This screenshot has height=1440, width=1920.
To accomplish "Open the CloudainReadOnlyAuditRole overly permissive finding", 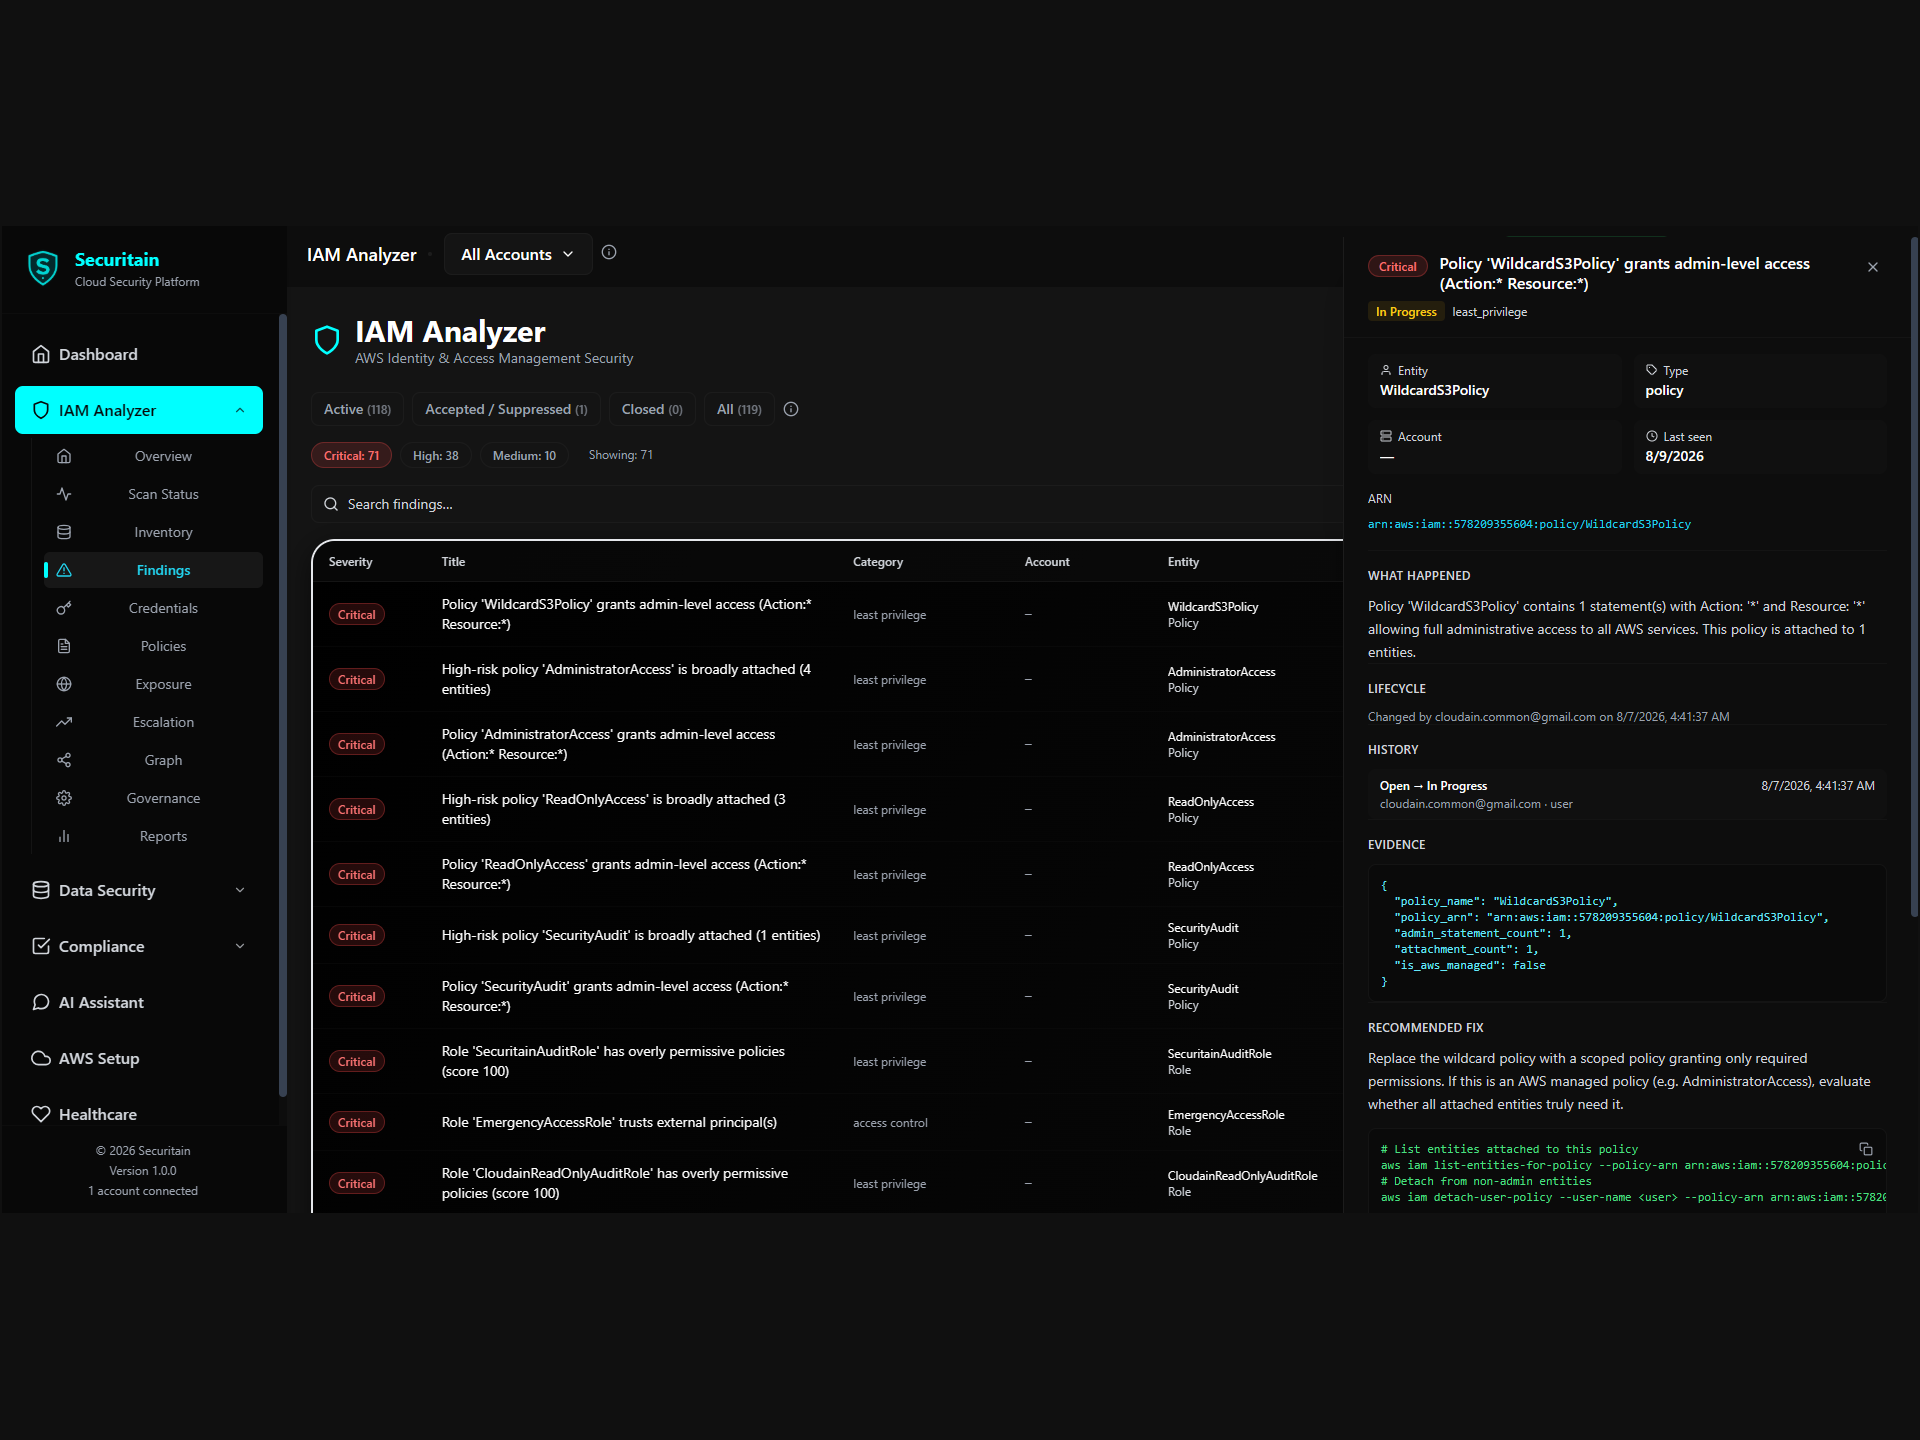I will point(828,1183).
